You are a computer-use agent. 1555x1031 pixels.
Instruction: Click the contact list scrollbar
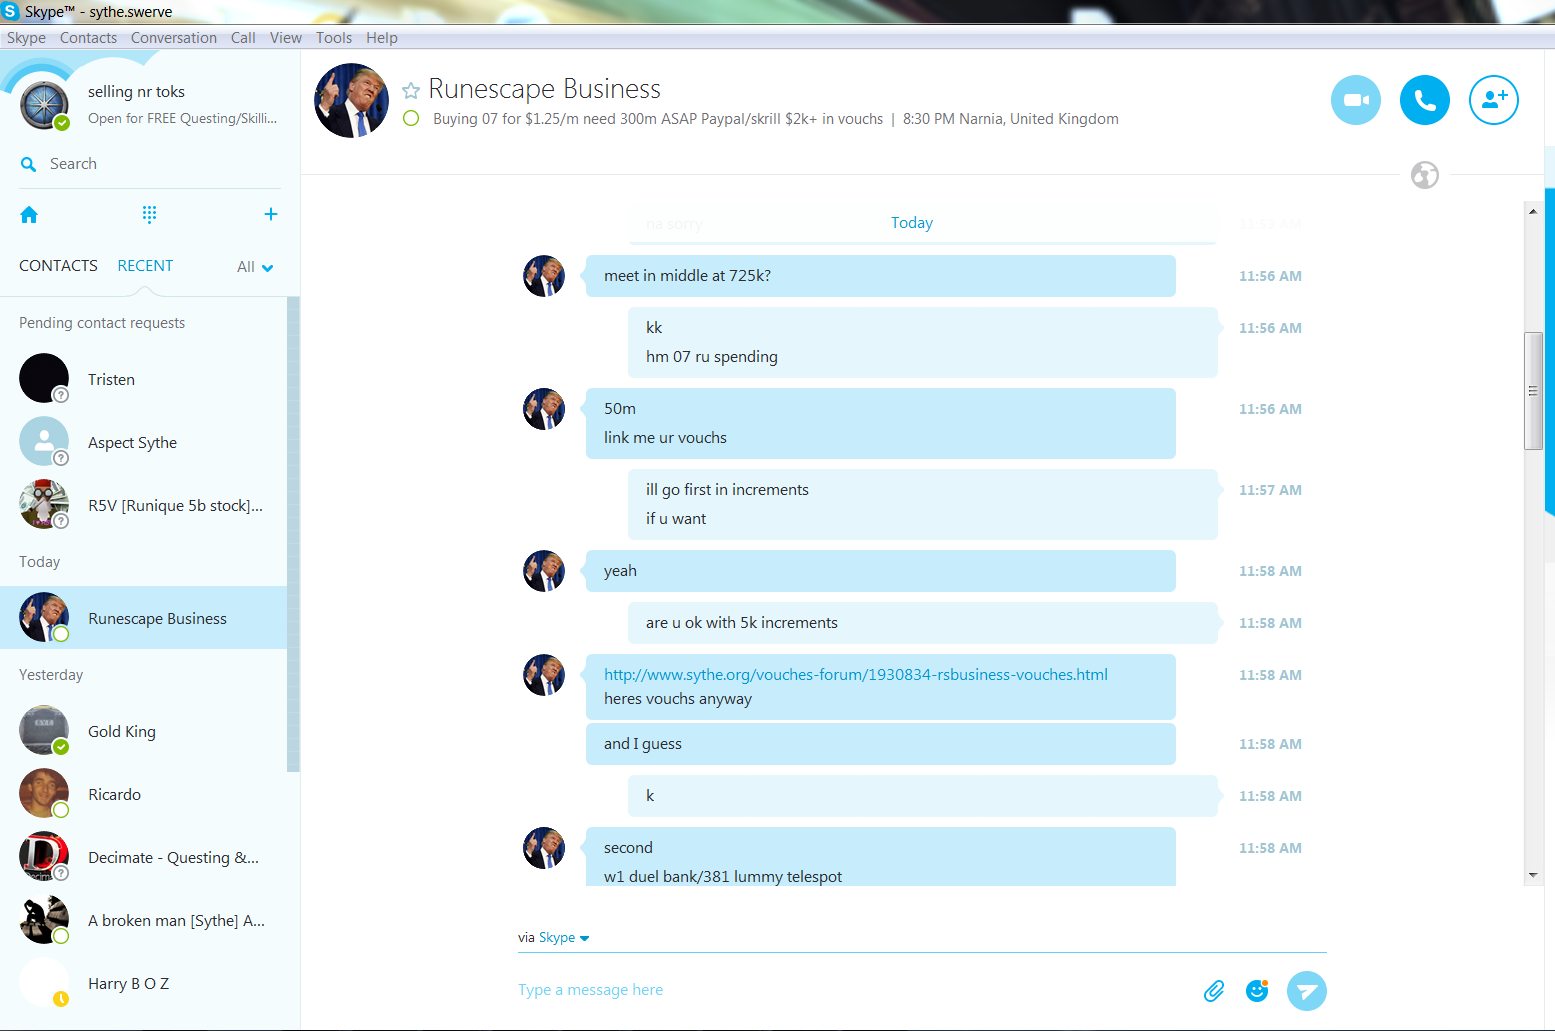(293, 534)
